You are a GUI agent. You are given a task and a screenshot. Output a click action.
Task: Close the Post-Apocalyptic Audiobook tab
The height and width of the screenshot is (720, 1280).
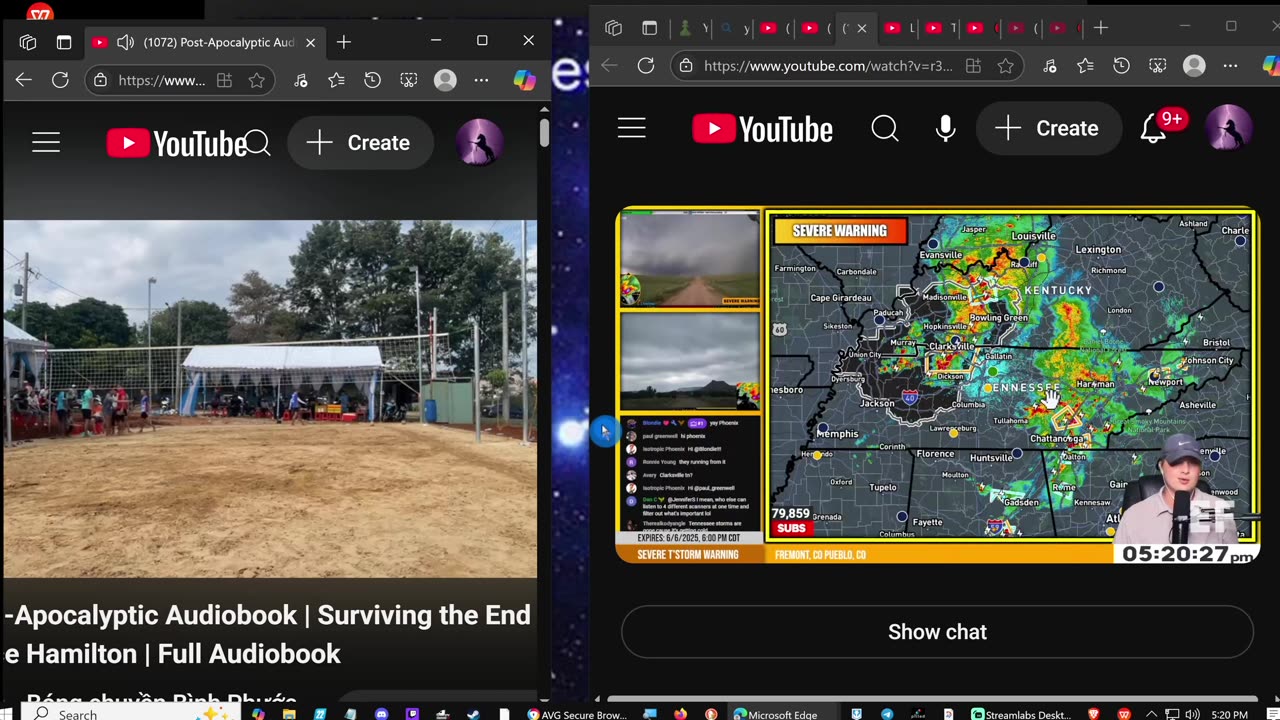pos(310,42)
